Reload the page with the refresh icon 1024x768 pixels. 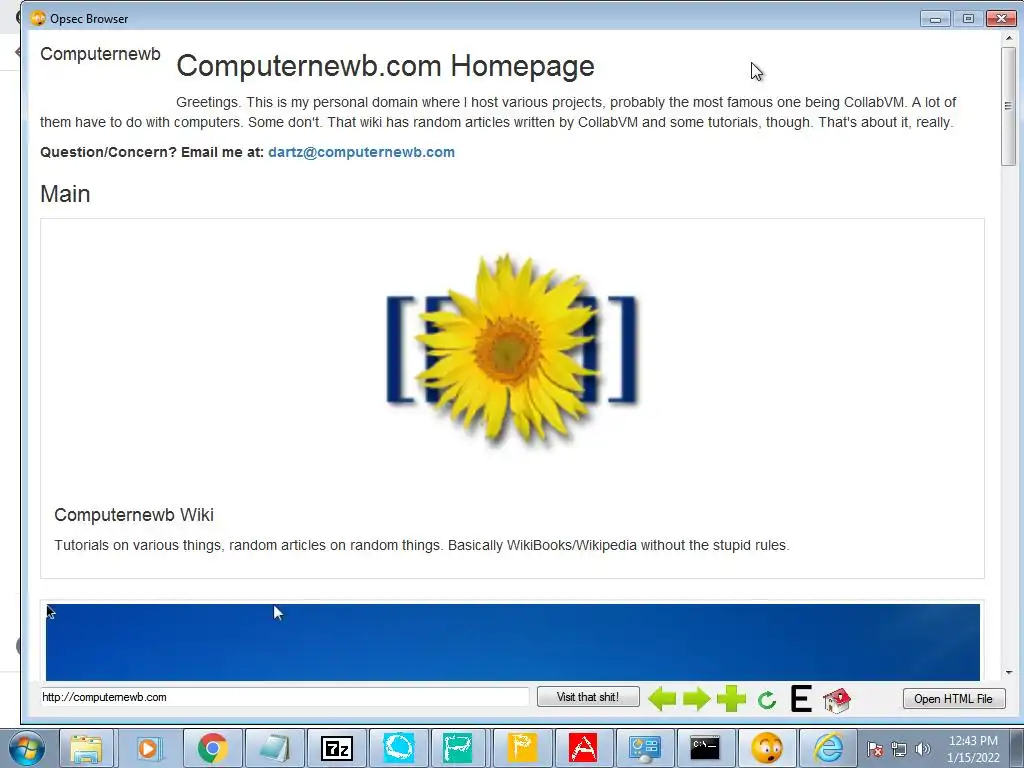tap(767, 700)
